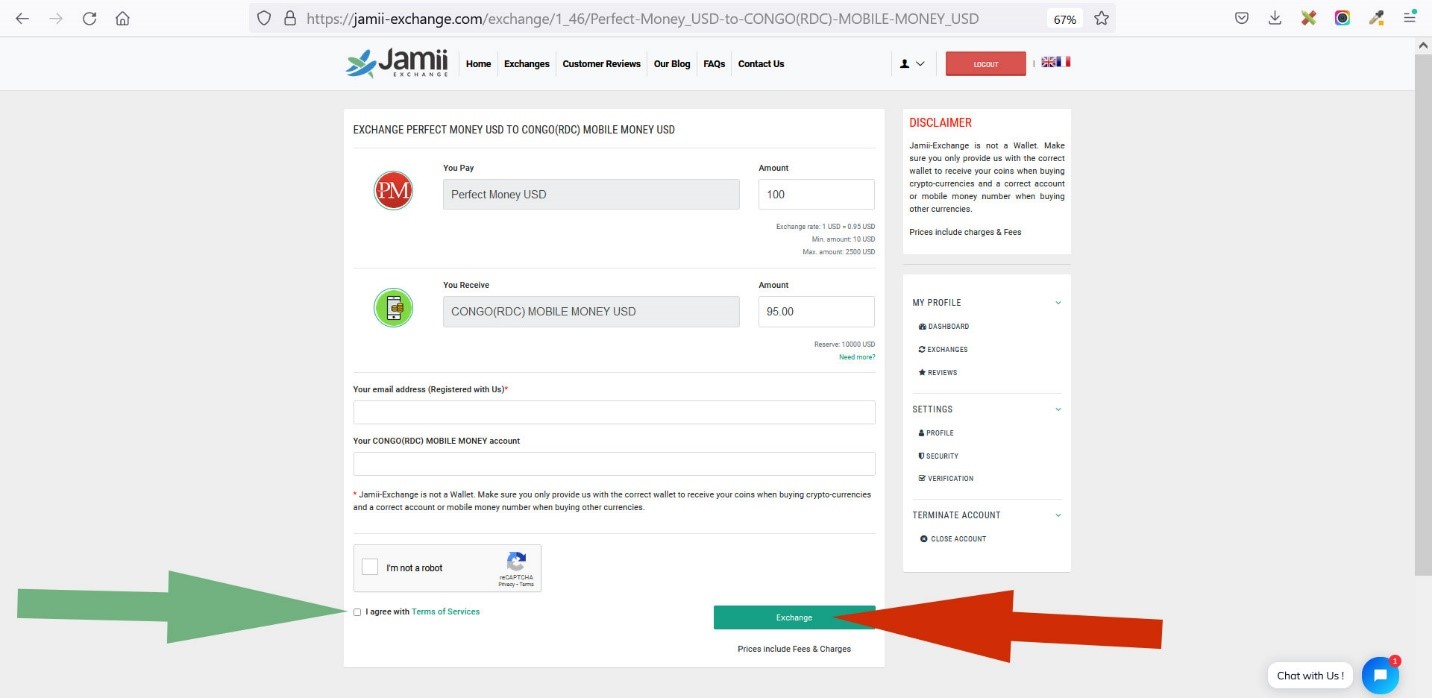The image size is (1432, 698).
Task: Click the browser forward arrow
Action: click(56, 18)
